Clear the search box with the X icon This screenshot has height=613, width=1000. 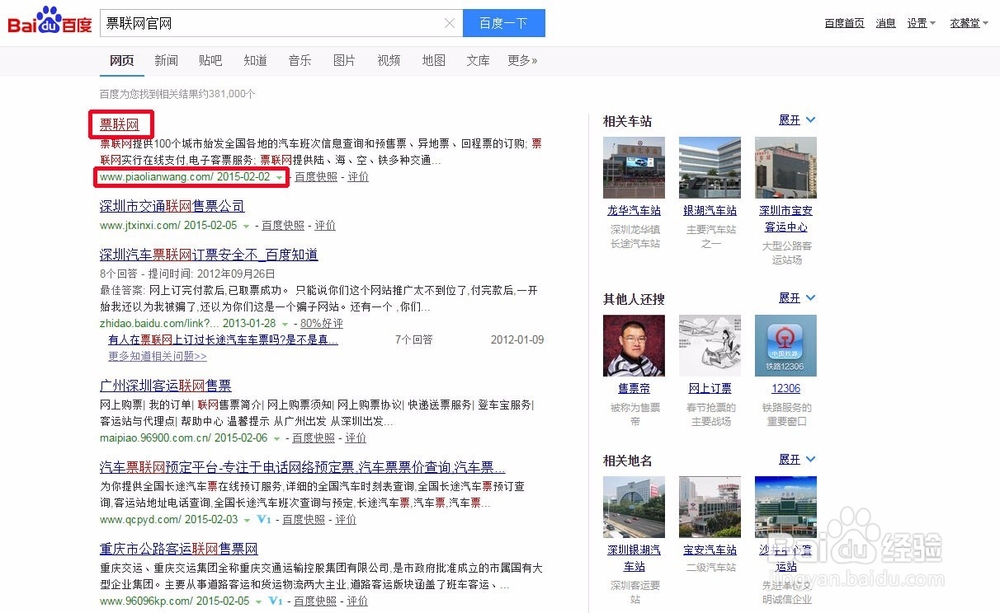pos(450,24)
